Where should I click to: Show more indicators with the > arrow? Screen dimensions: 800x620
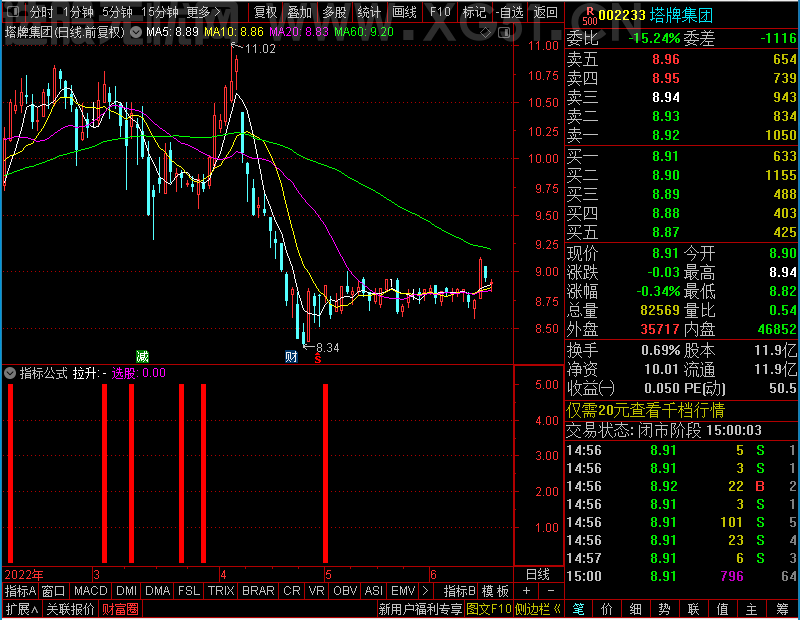(x=426, y=591)
